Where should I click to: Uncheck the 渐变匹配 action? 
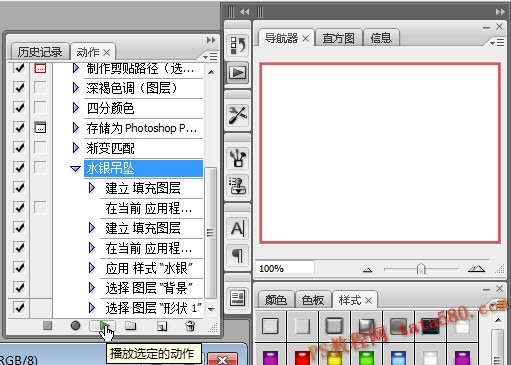click(x=19, y=148)
